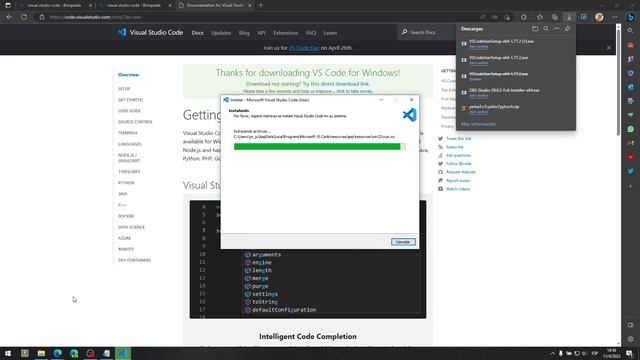Click the VS Code Day link

(304, 48)
